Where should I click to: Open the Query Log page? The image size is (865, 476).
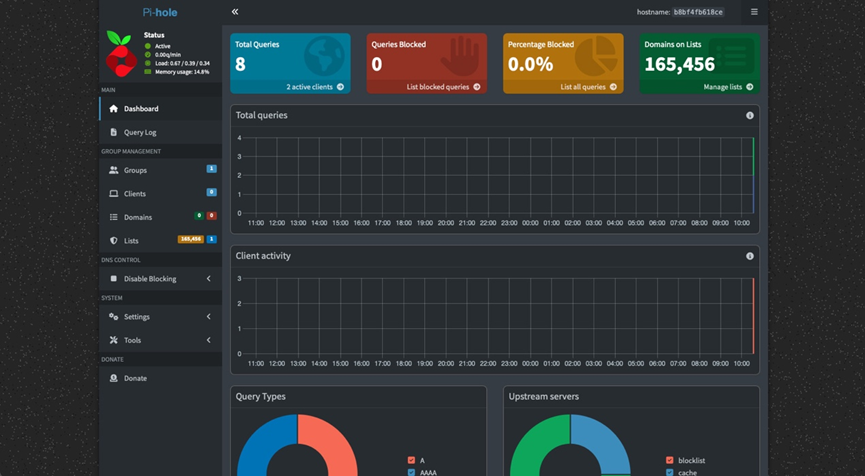pos(139,132)
